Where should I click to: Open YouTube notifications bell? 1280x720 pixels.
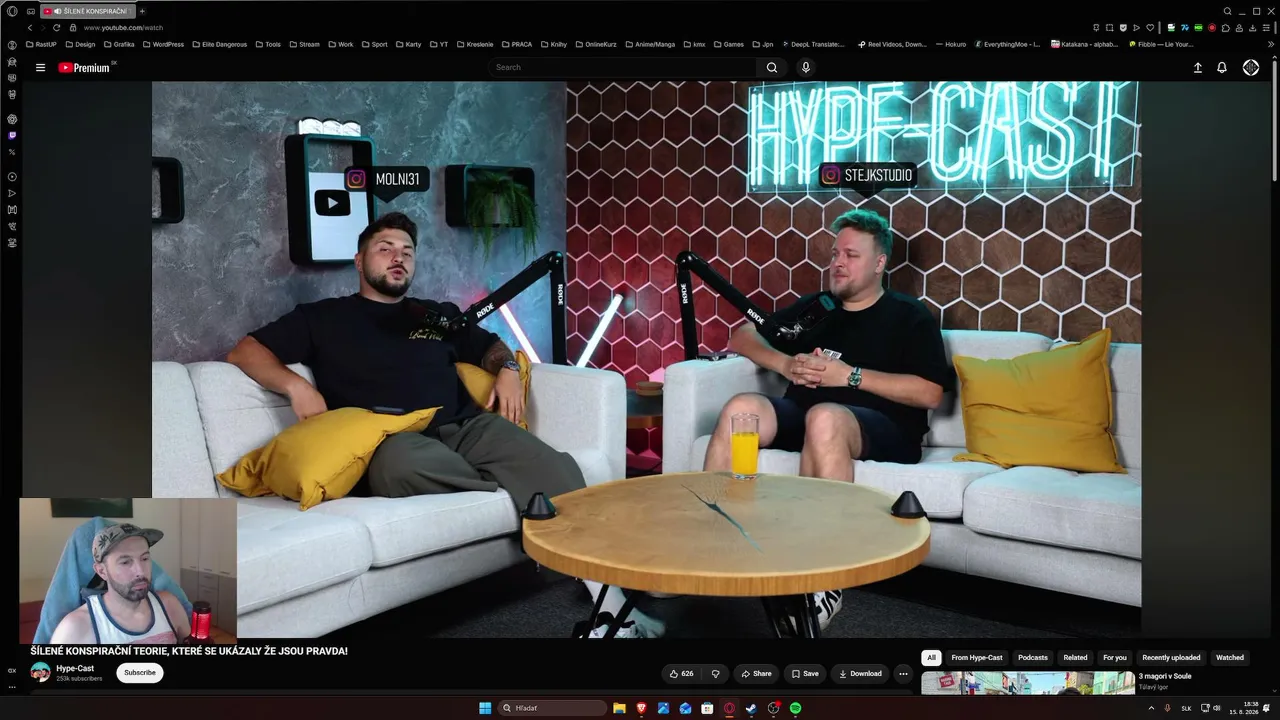[x=1222, y=68]
